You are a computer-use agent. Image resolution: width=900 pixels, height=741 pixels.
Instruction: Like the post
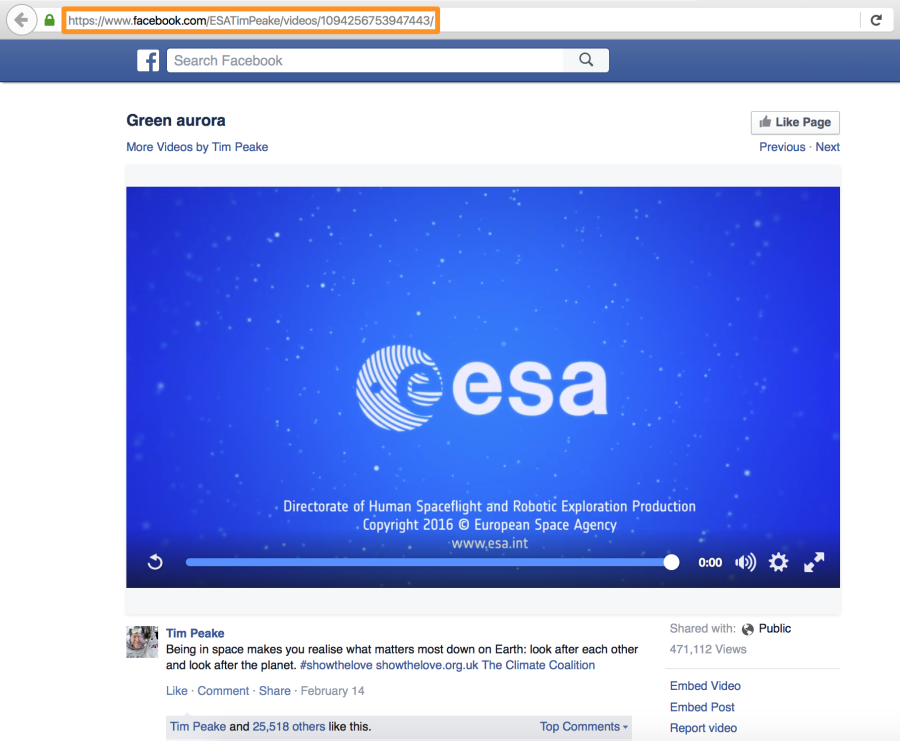pos(177,690)
